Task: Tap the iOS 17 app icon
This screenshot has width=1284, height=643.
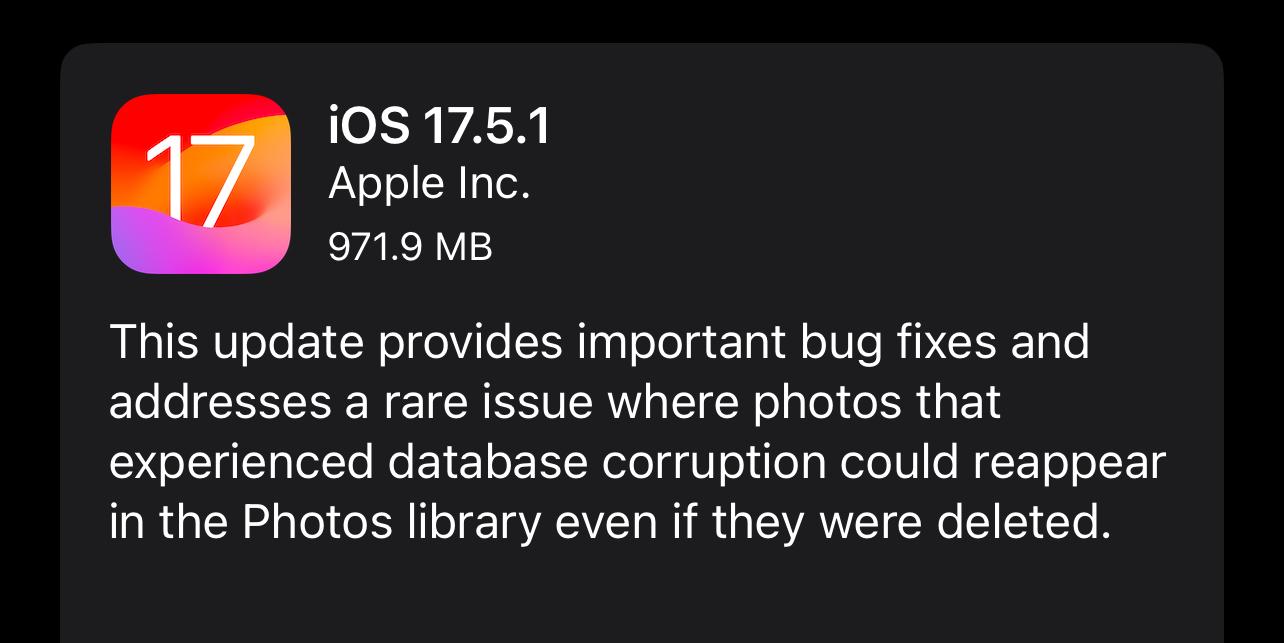Action: [x=201, y=184]
